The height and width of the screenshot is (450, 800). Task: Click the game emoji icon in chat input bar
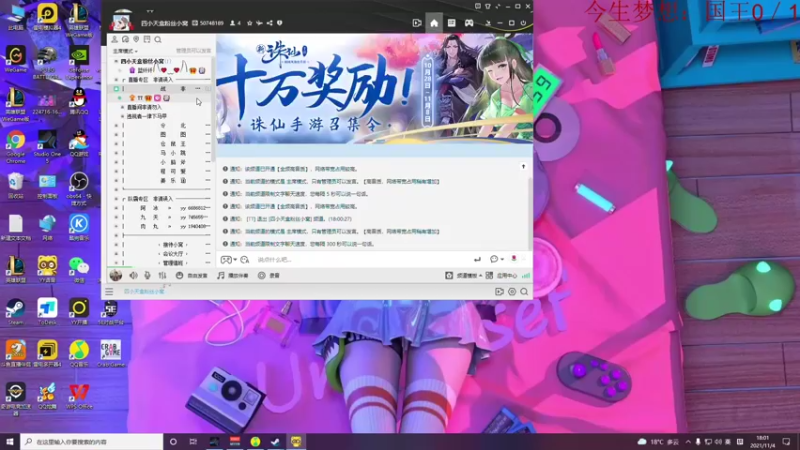(226, 260)
